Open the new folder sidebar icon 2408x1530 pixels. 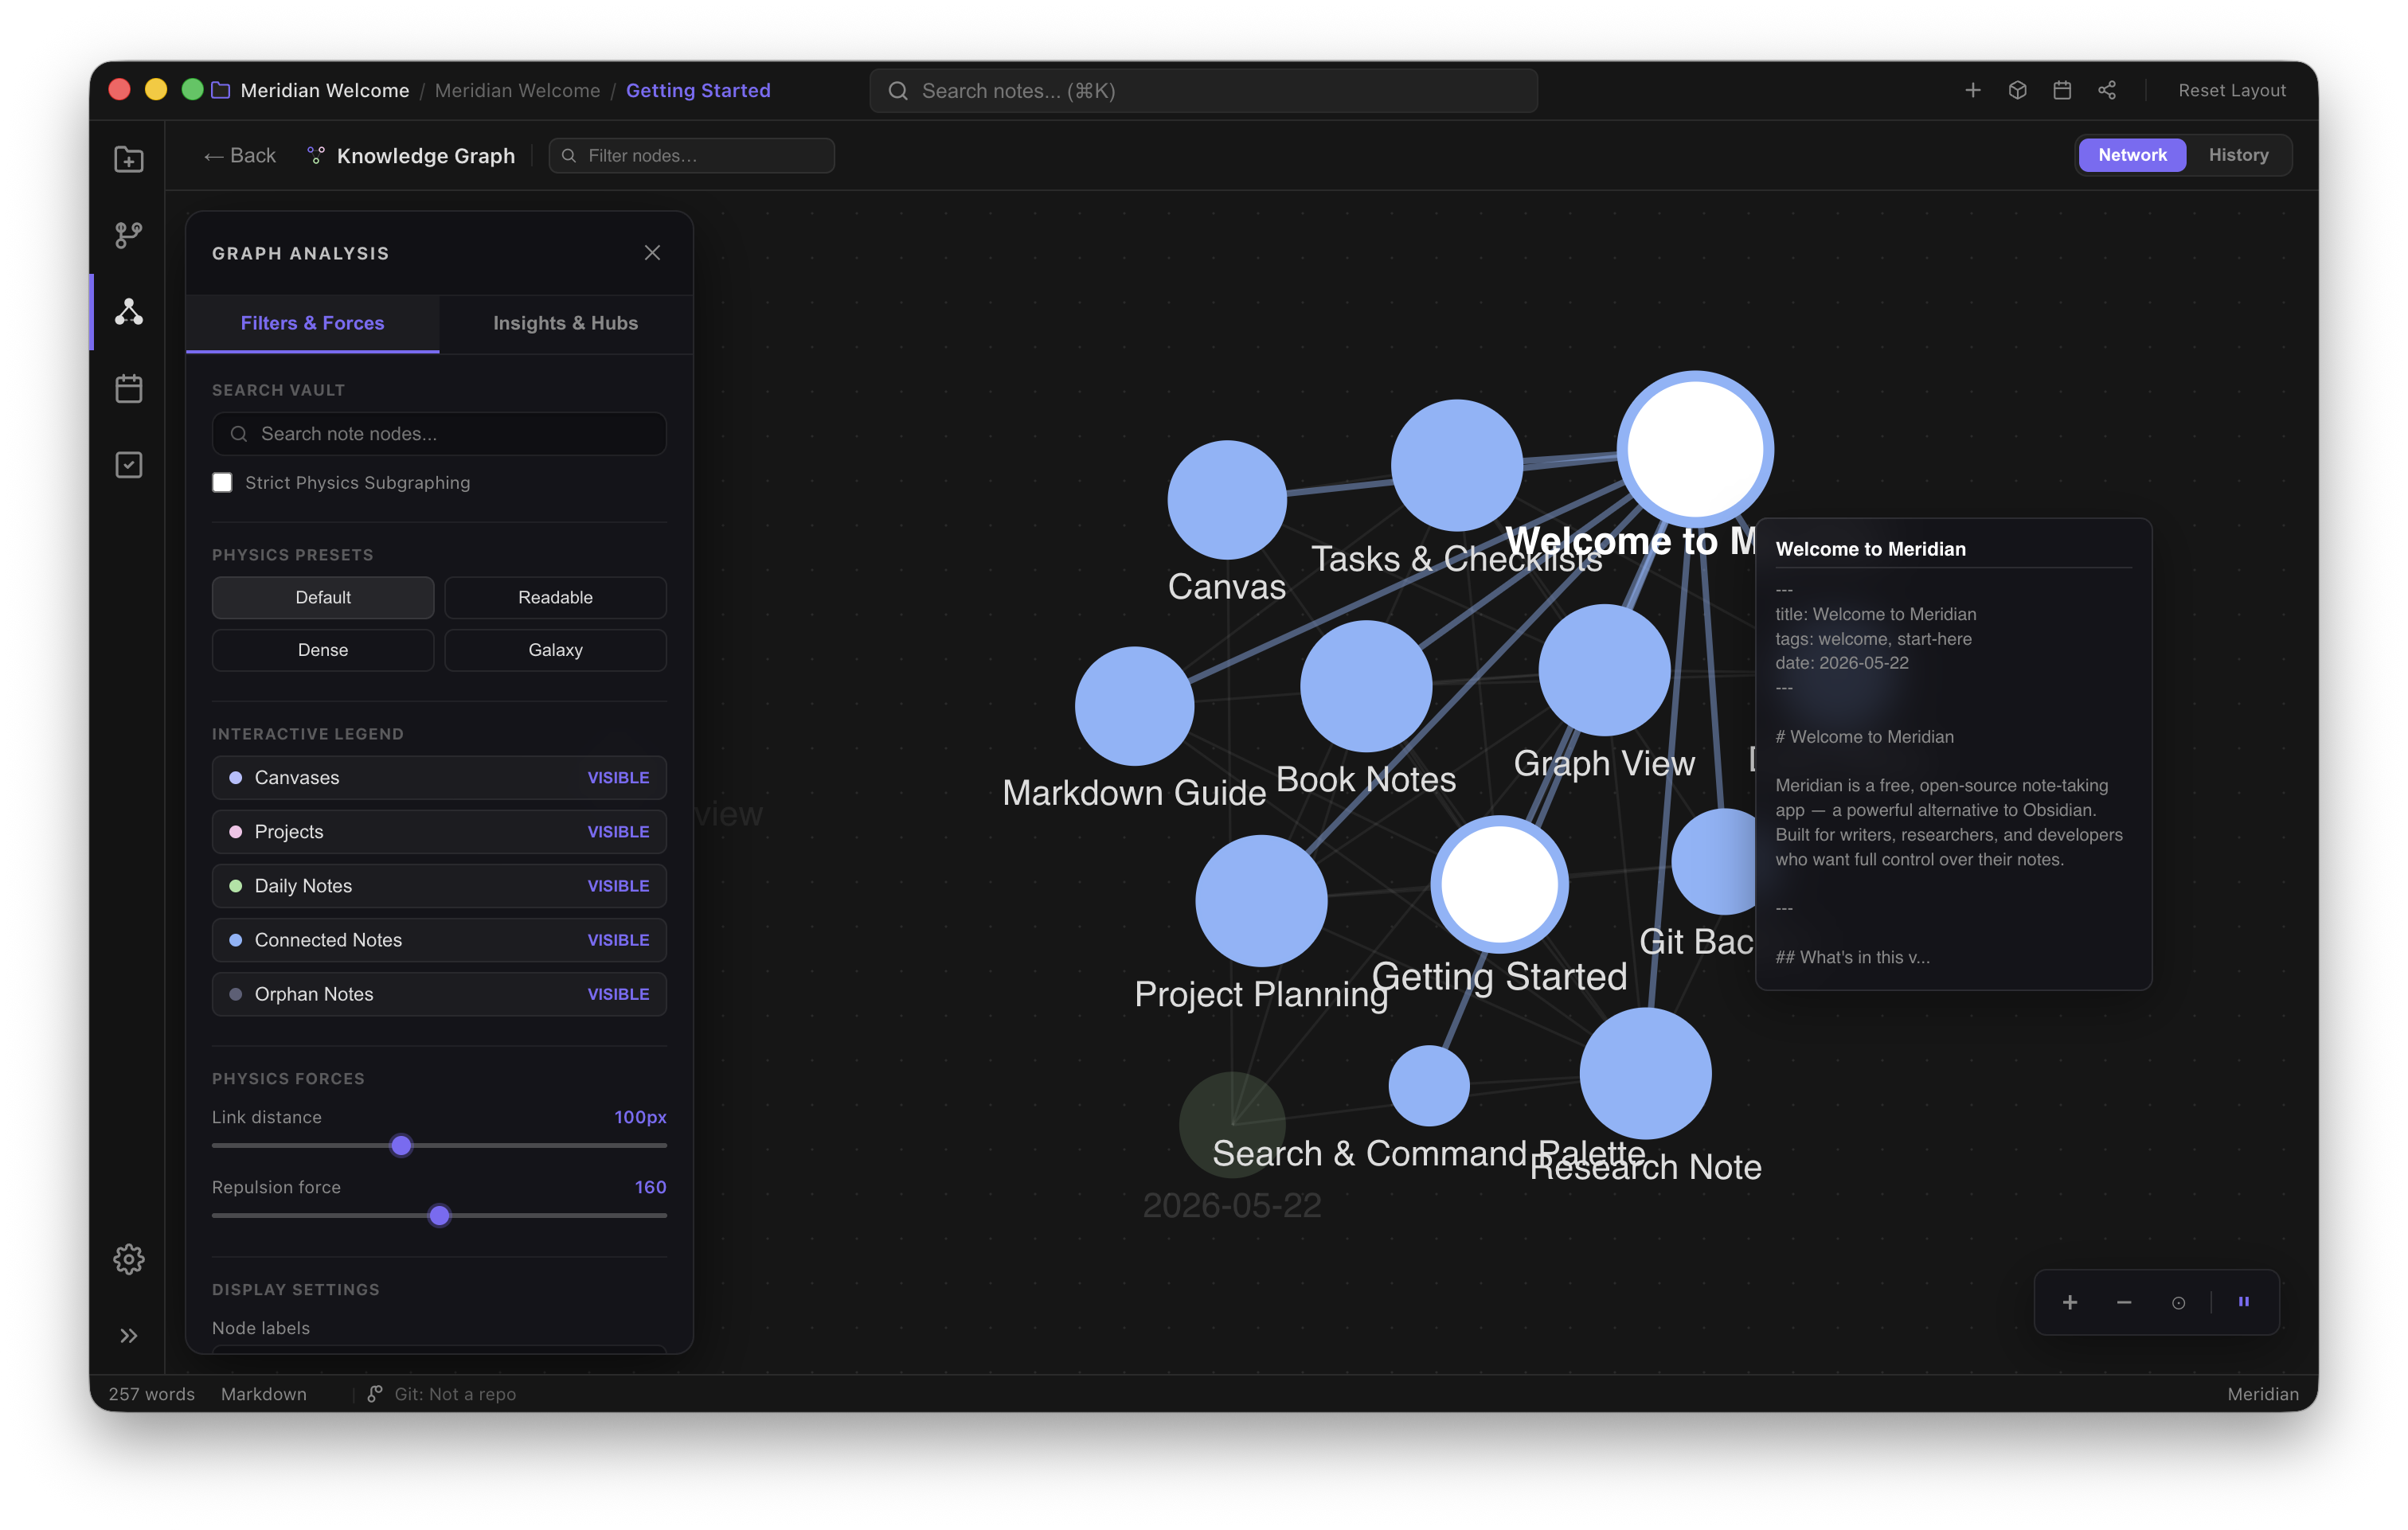click(129, 159)
